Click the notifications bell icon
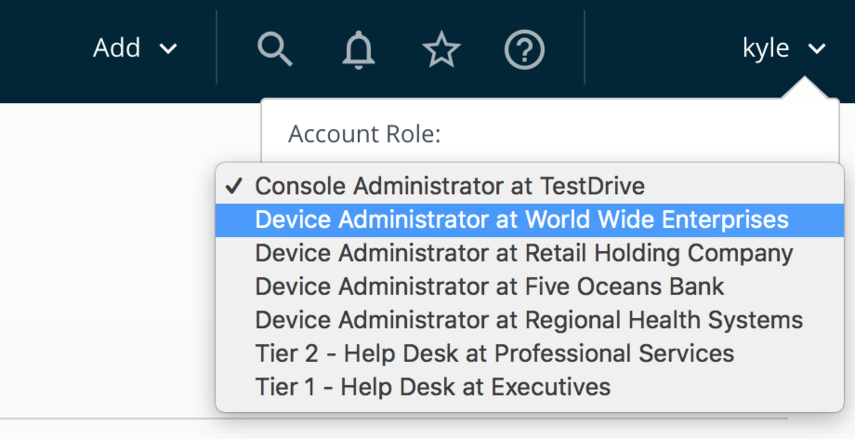Screen dimensions: 855x439 point(358,49)
